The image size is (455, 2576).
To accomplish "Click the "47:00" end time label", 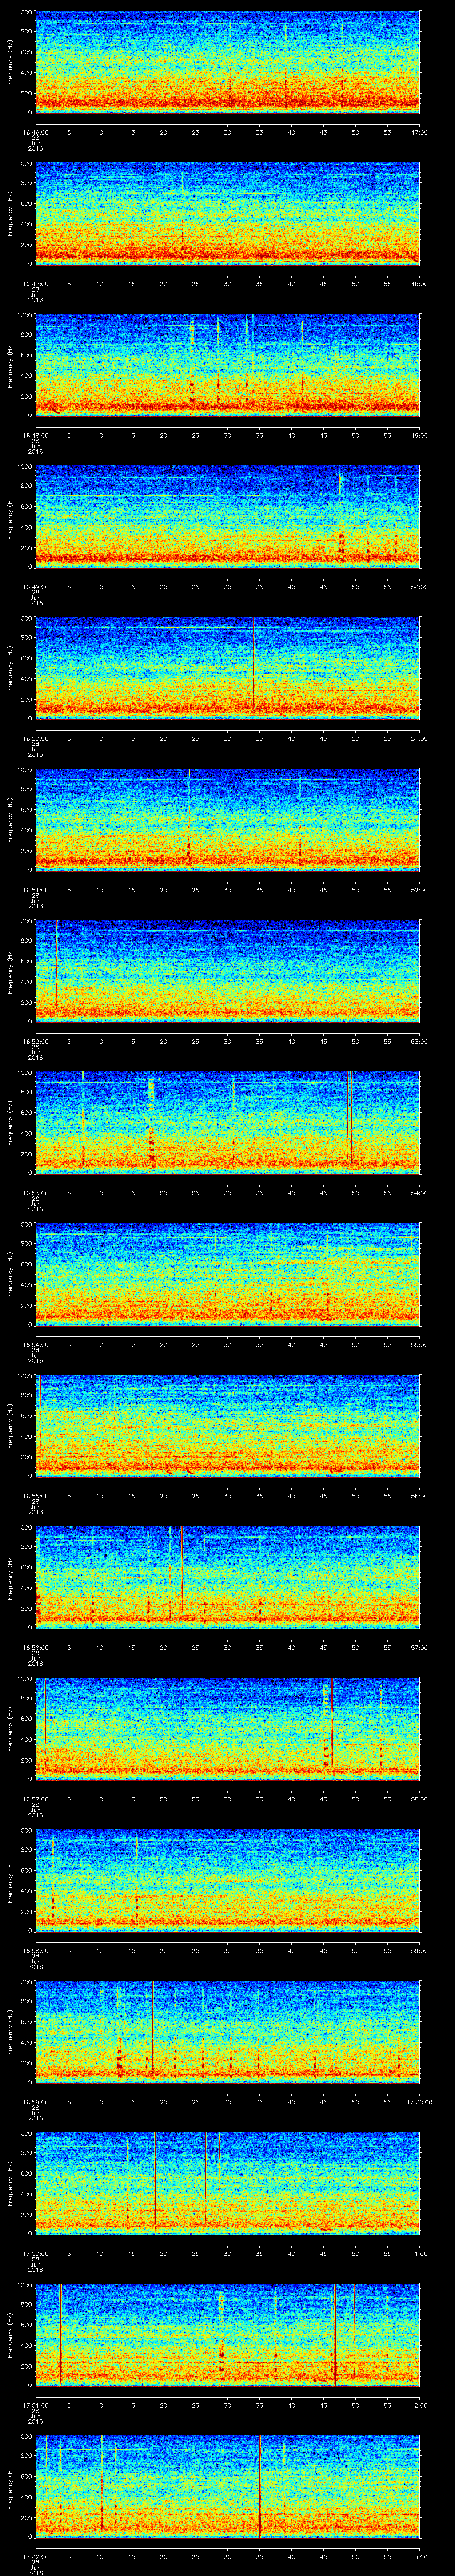I will (x=419, y=132).
